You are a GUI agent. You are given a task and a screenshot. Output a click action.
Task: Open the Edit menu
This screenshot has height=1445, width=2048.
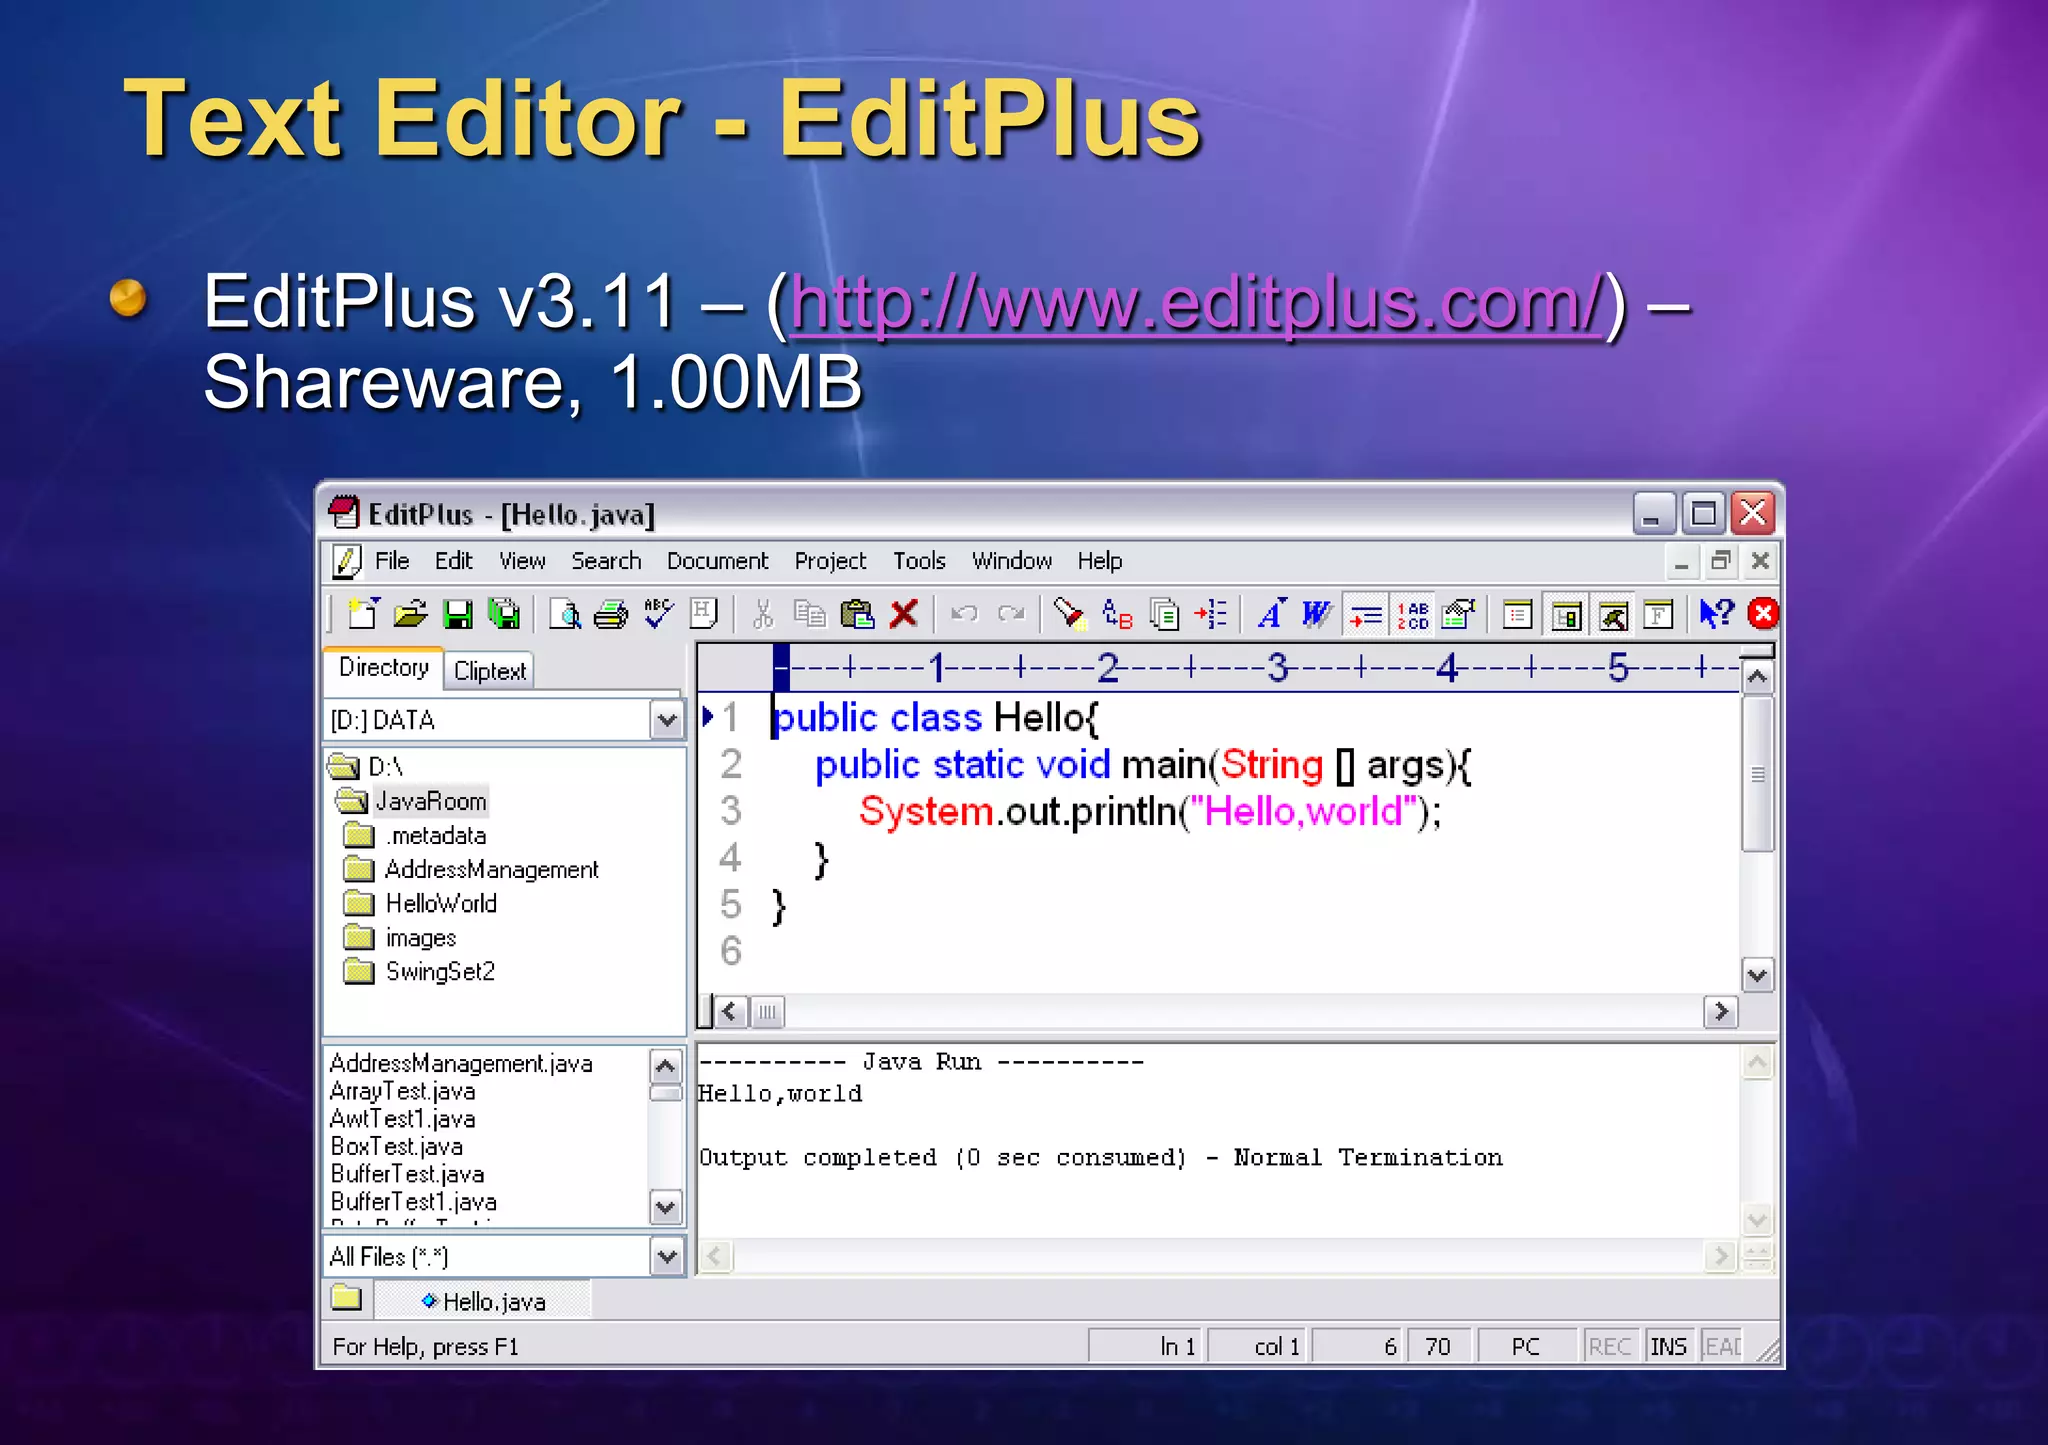coord(453,561)
